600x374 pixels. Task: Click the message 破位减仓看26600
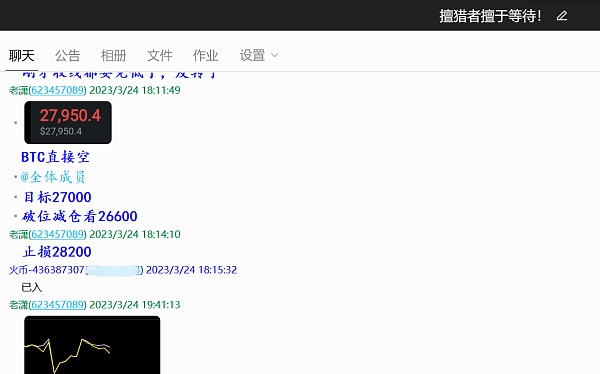tap(80, 216)
